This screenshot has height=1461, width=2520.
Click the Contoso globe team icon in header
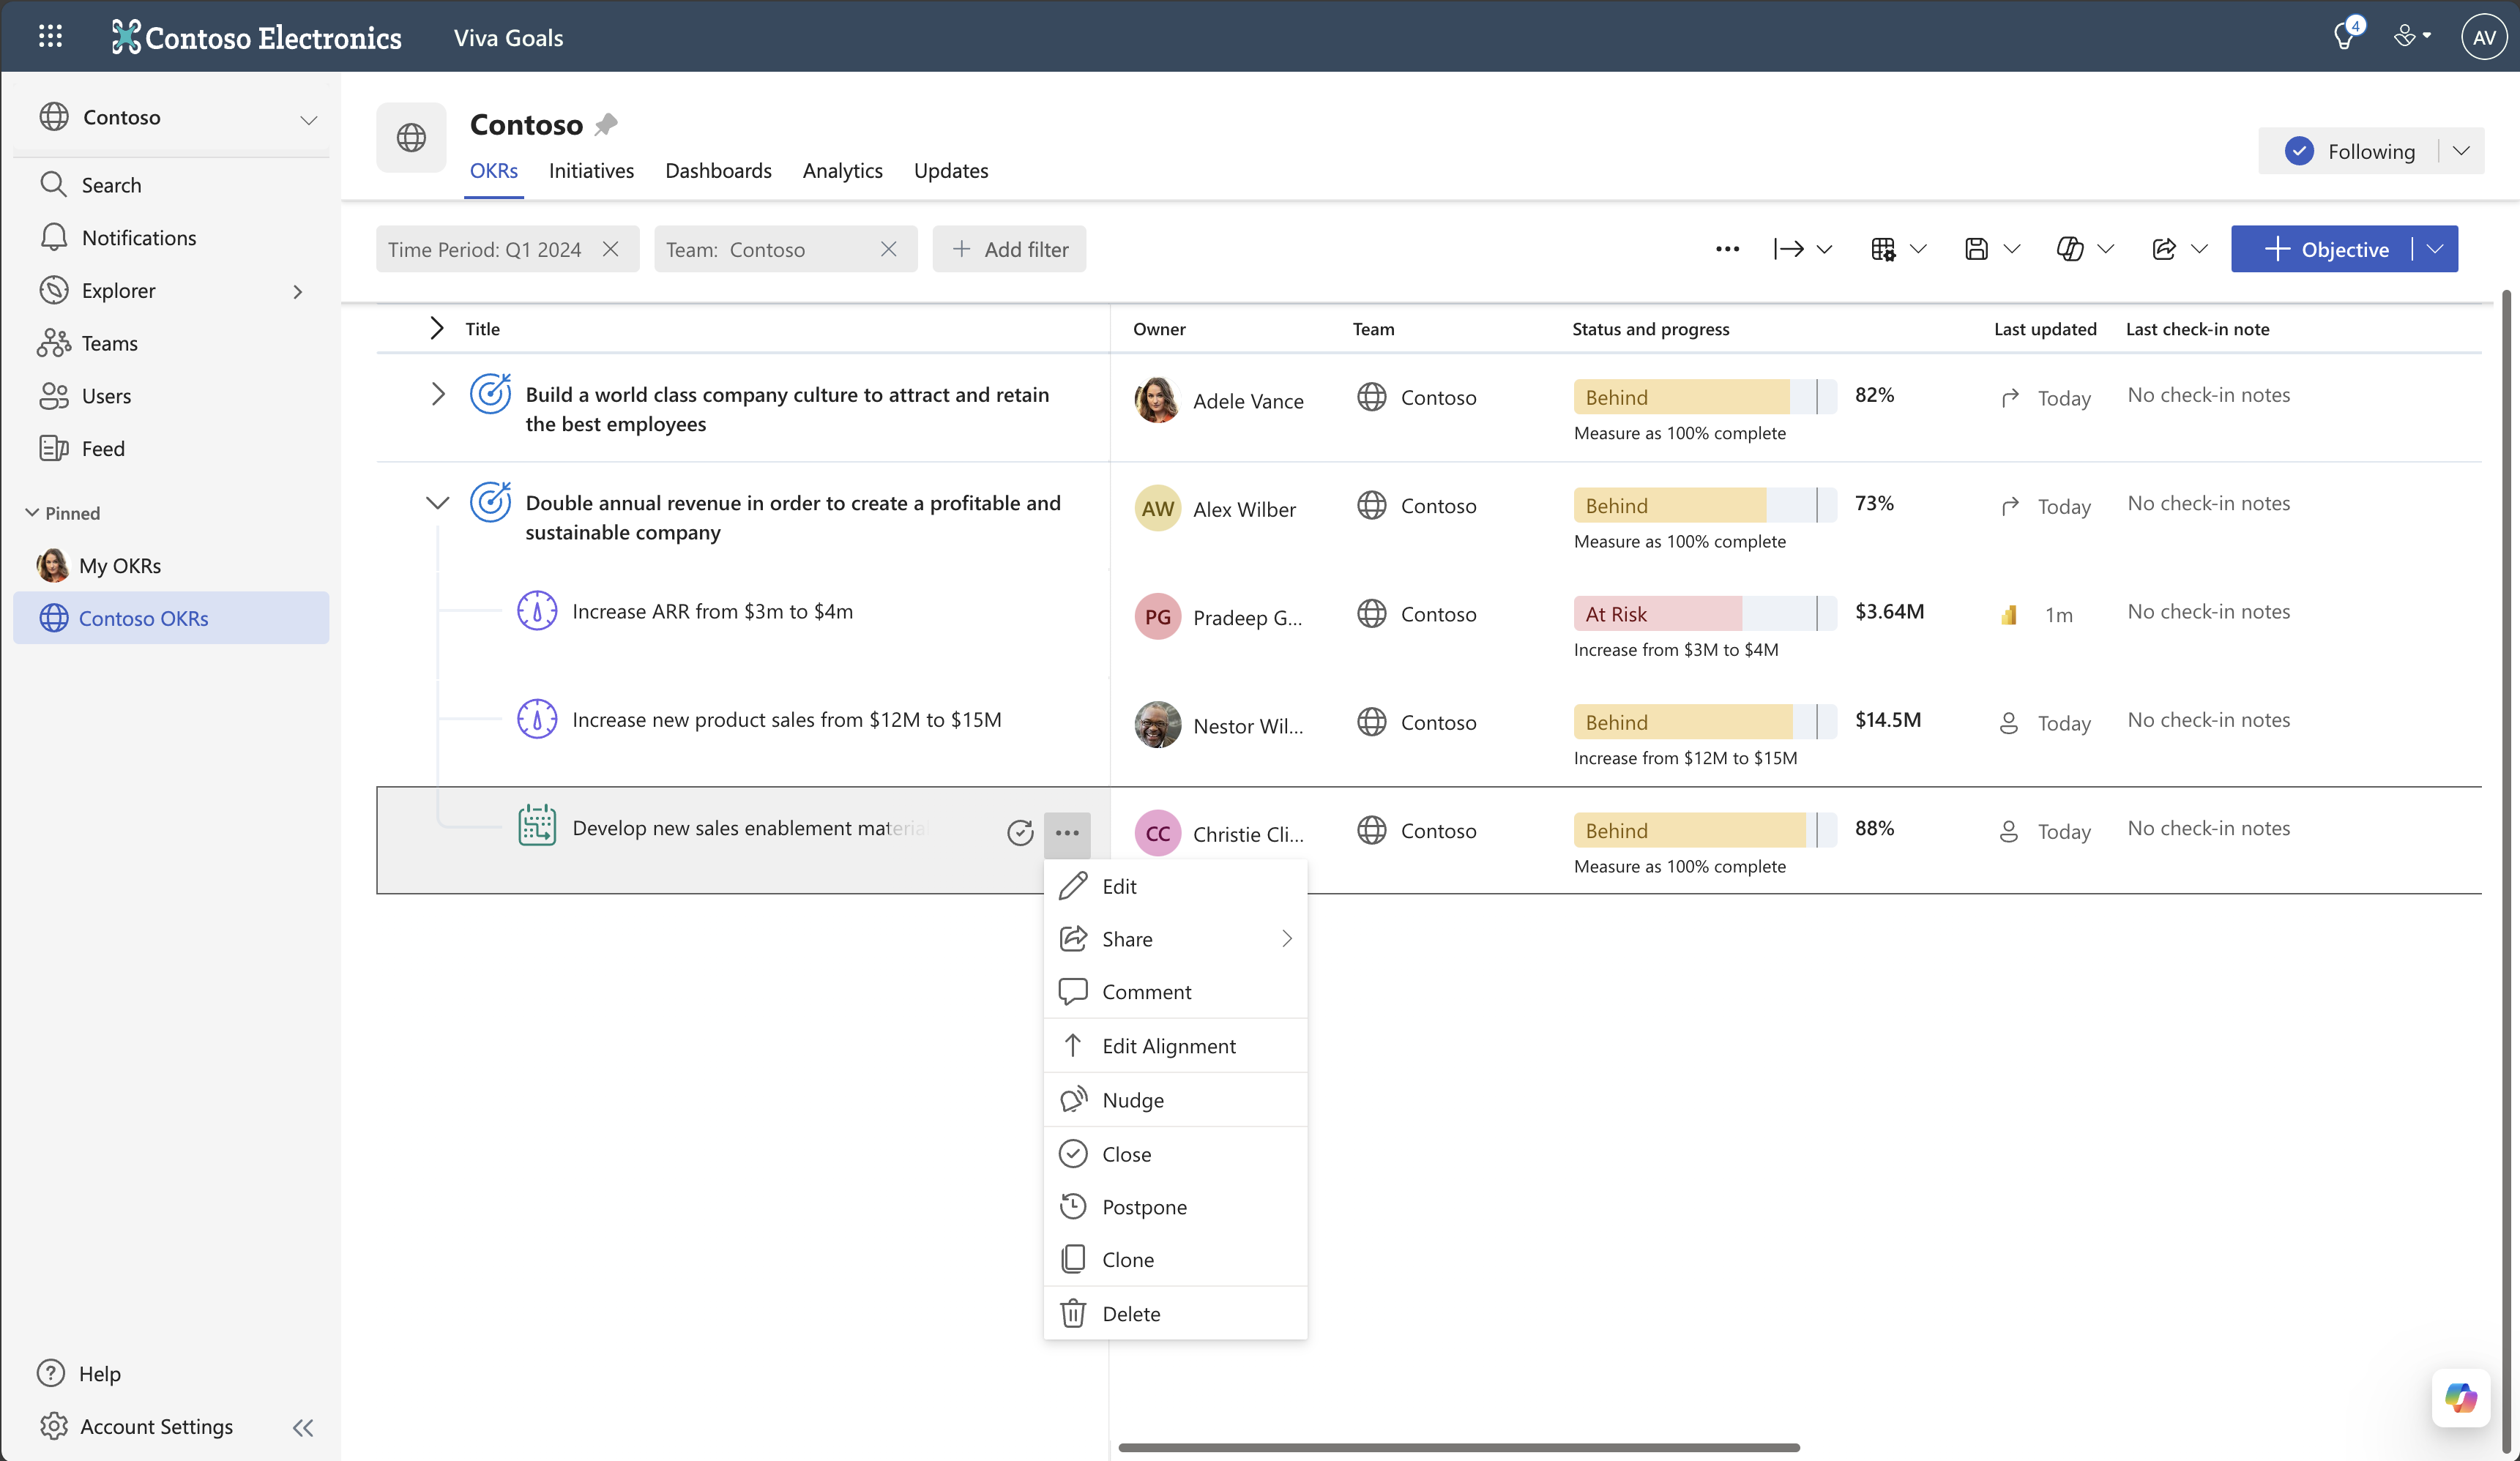411,137
